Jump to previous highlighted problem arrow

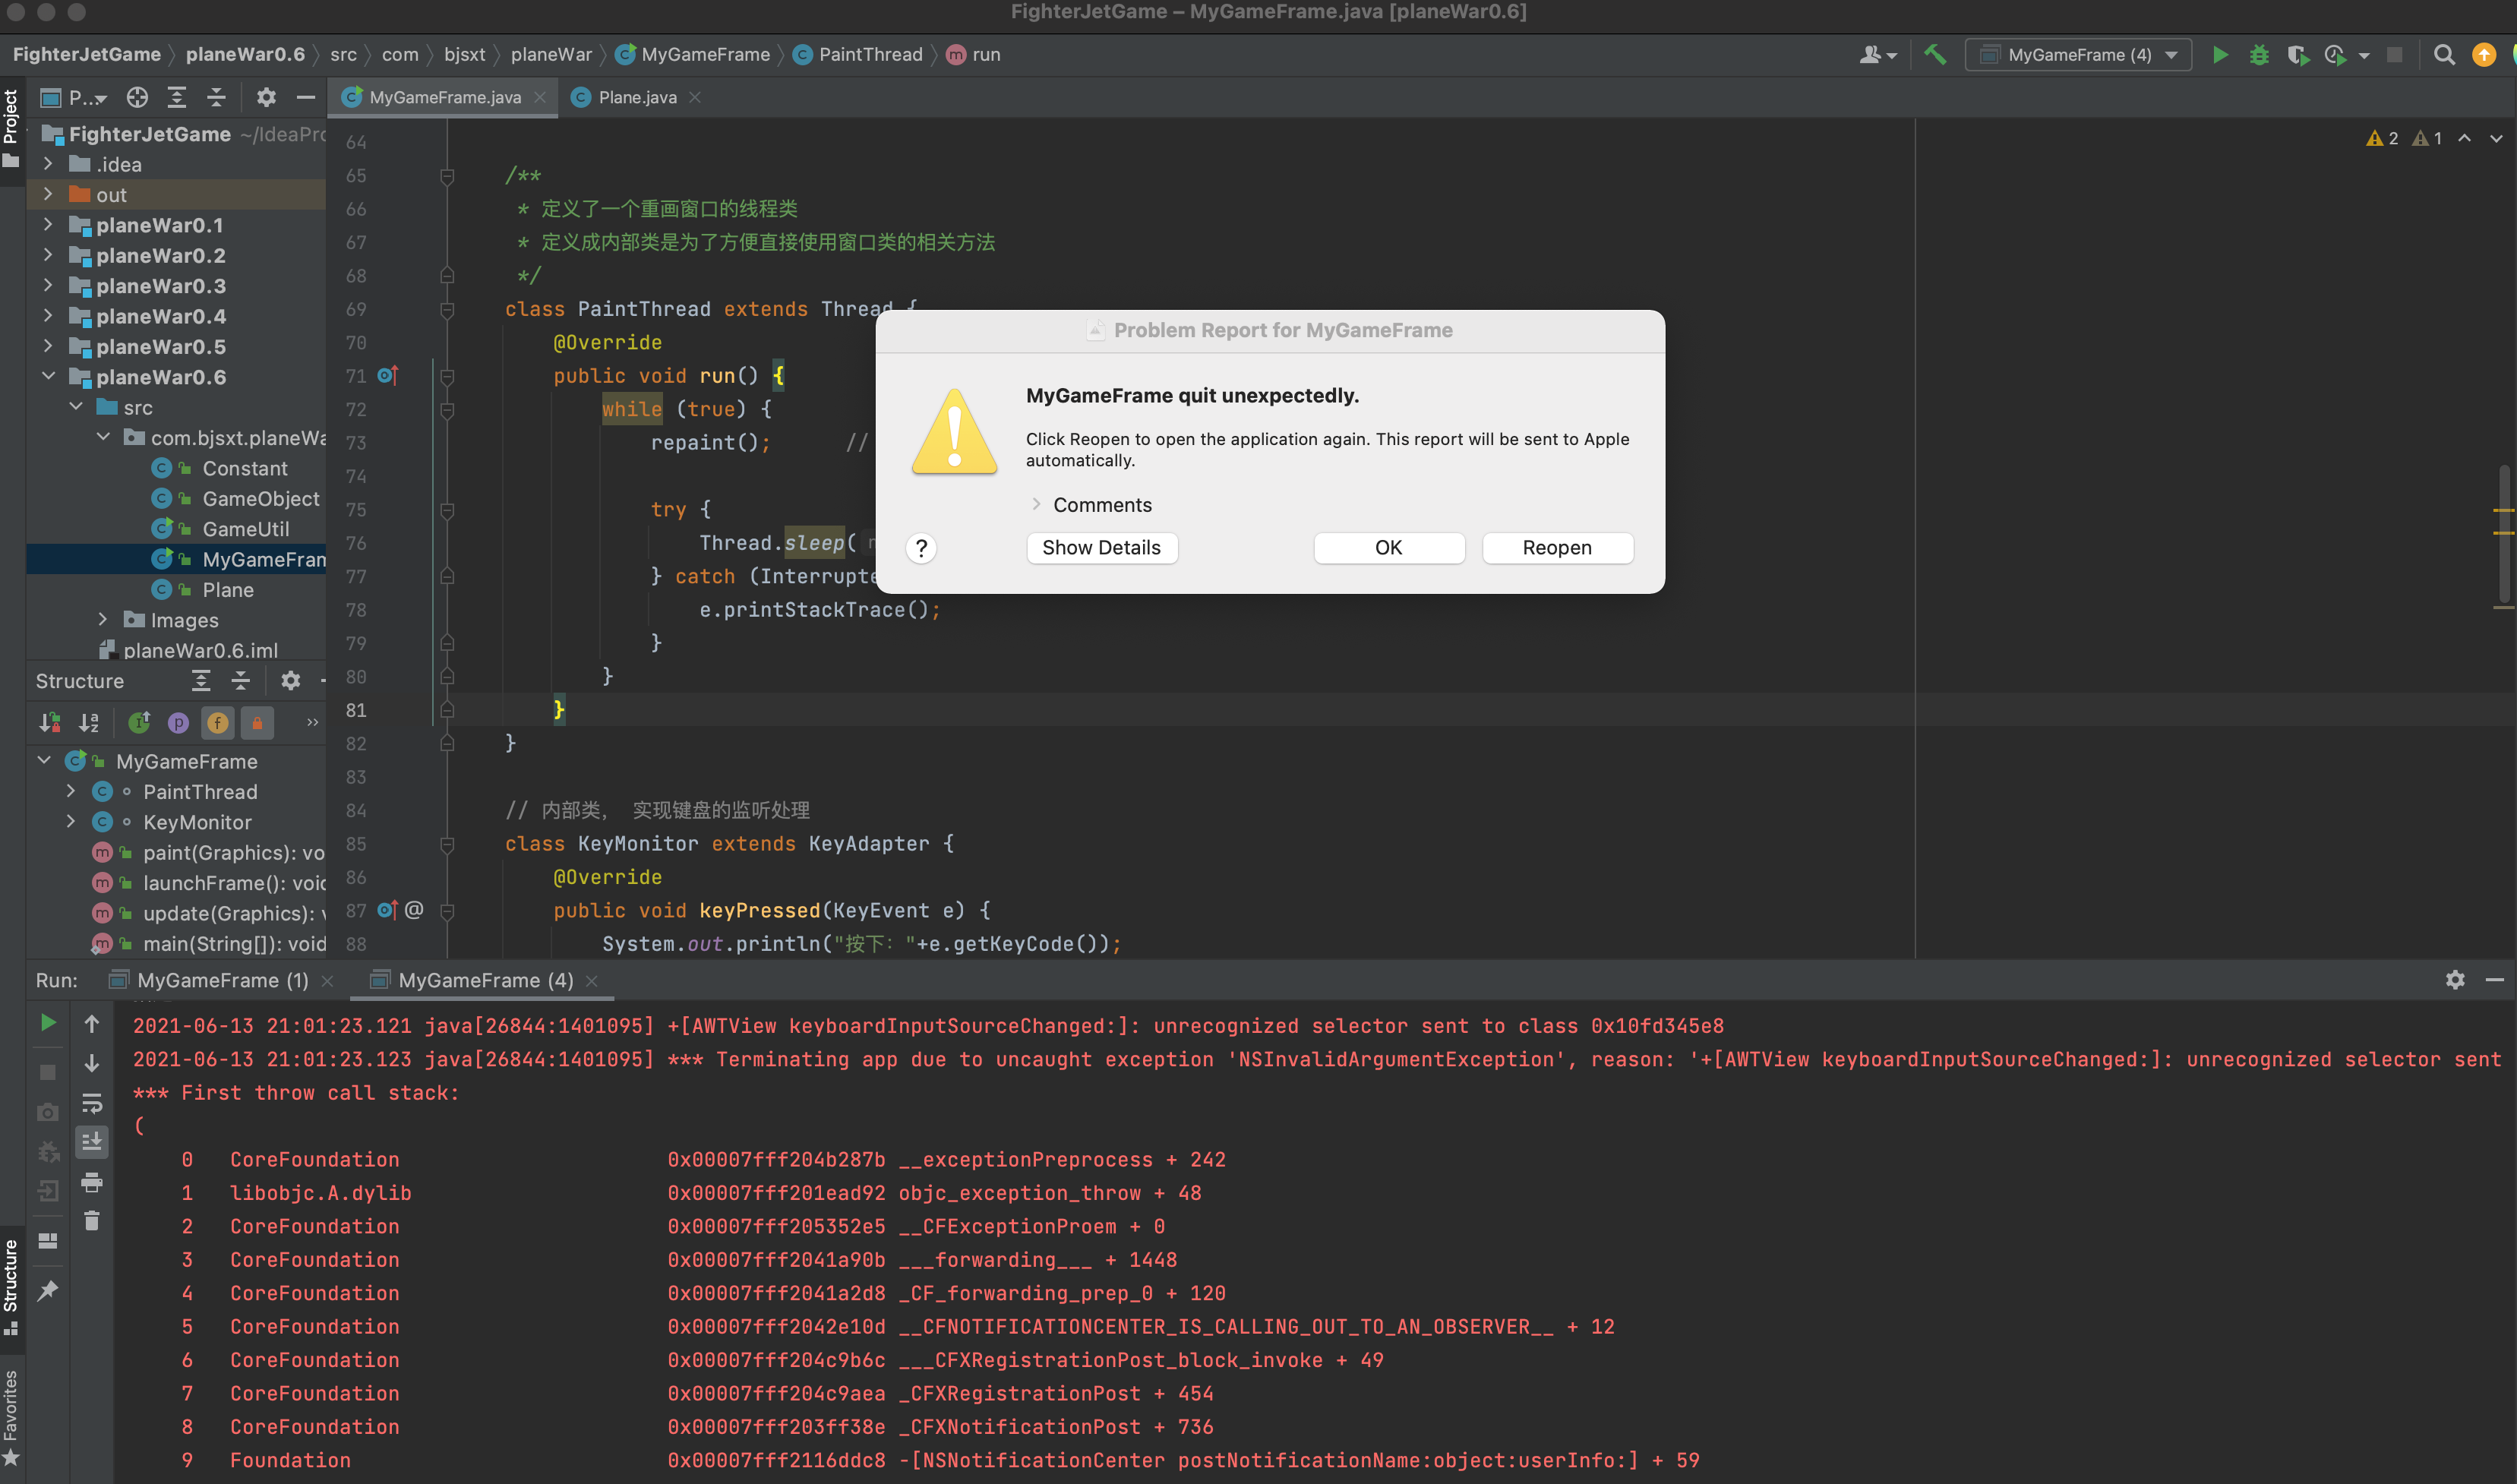(x=2464, y=138)
